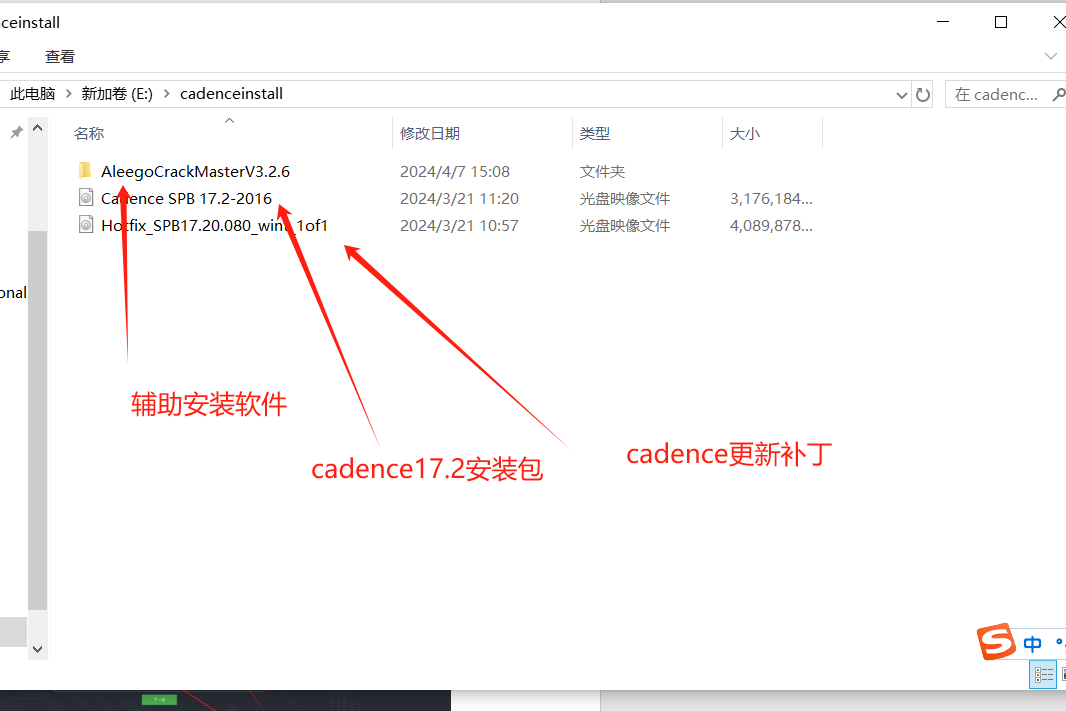The image size is (1066, 711).
Task: Toggle the Chinese input mode indicator
Action: 1032,643
